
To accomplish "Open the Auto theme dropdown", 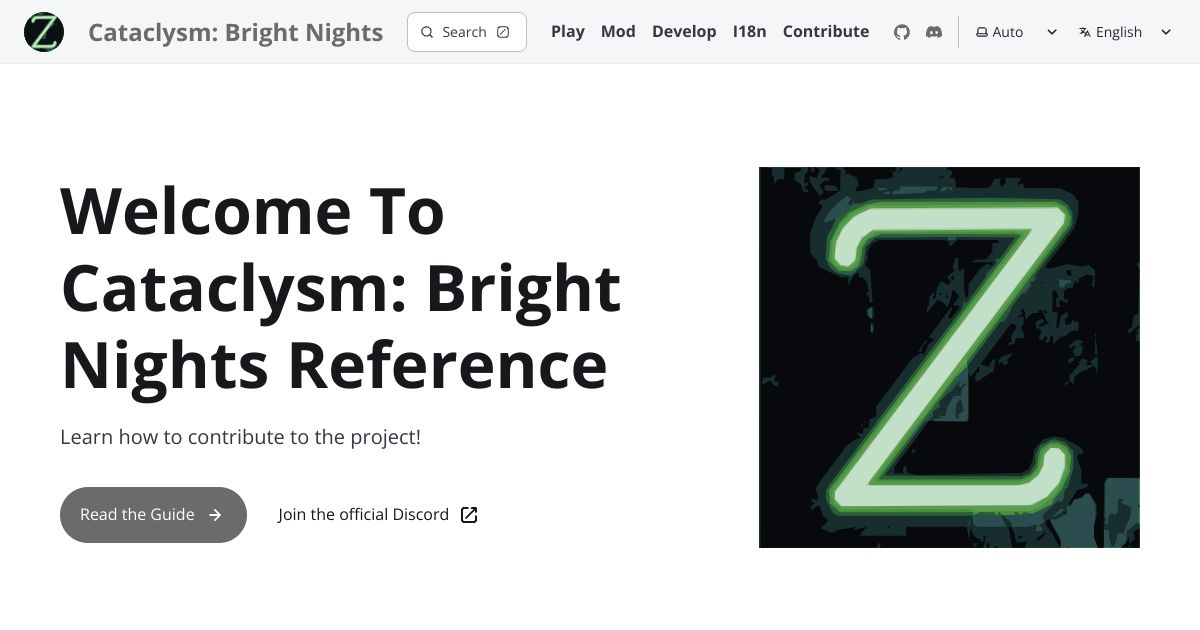I will (x=1016, y=32).
